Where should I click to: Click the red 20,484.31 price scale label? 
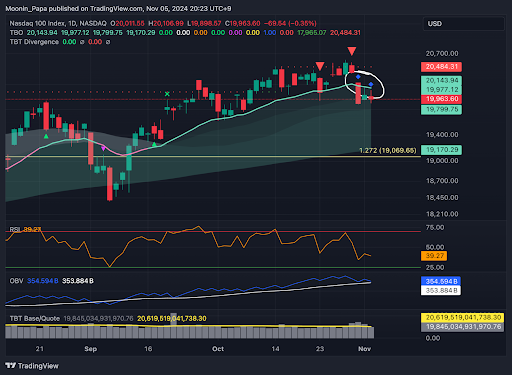[x=441, y=67]
